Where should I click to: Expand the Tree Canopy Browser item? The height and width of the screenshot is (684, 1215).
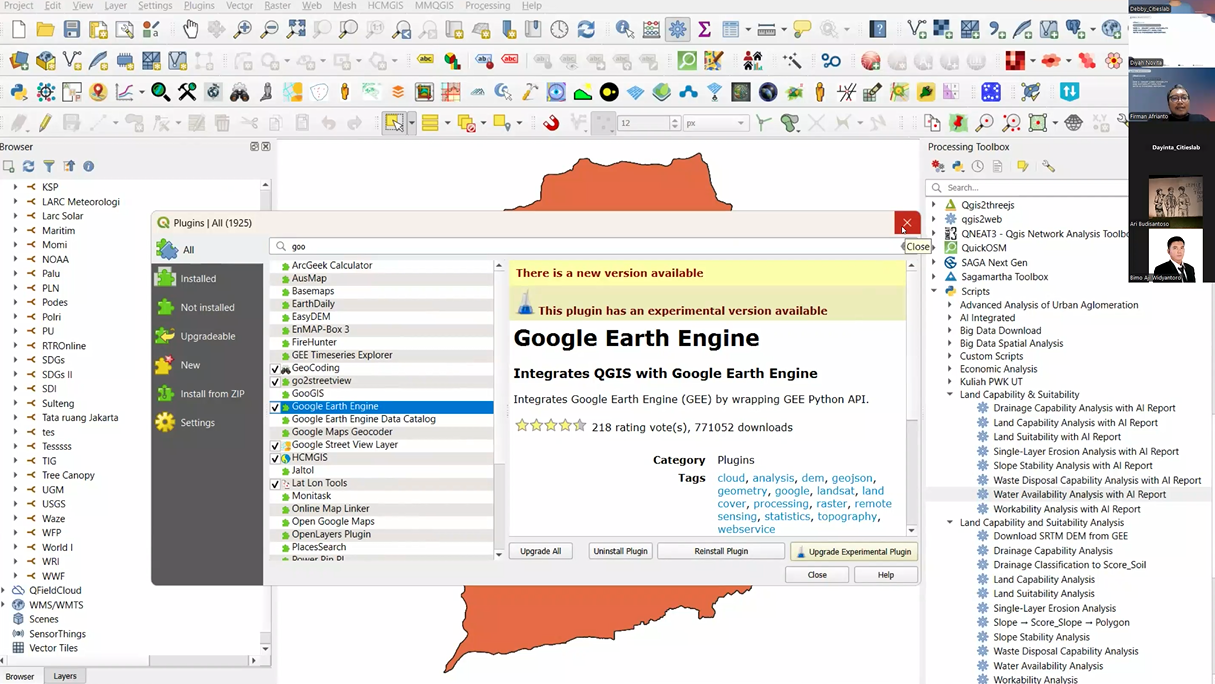coord(15,475)
